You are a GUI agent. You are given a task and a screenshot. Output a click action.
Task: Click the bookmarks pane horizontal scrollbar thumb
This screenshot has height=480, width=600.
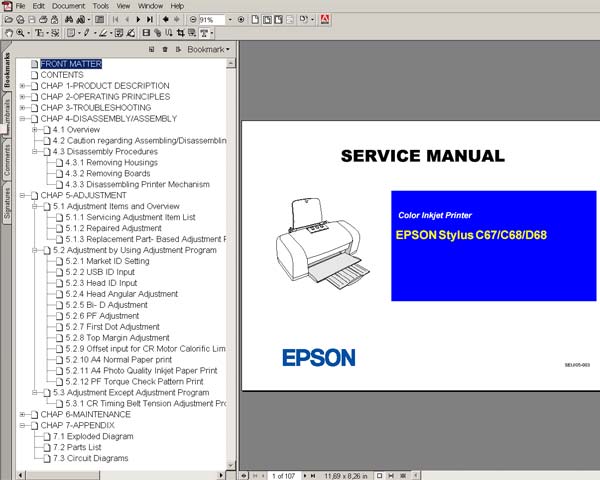point(63,475)
